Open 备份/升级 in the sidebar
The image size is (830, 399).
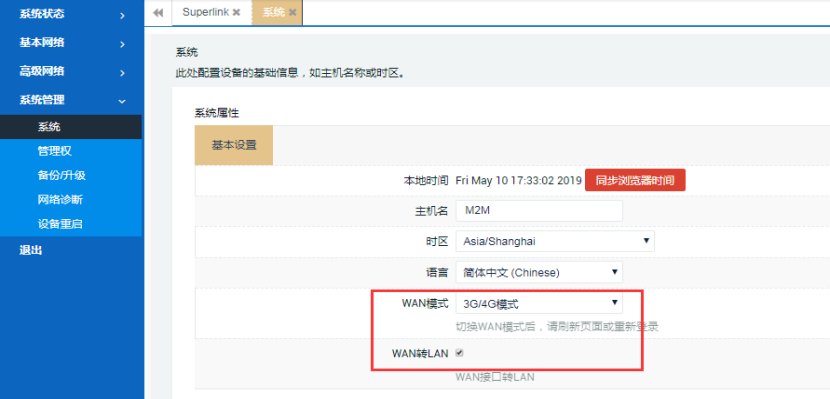61,176
